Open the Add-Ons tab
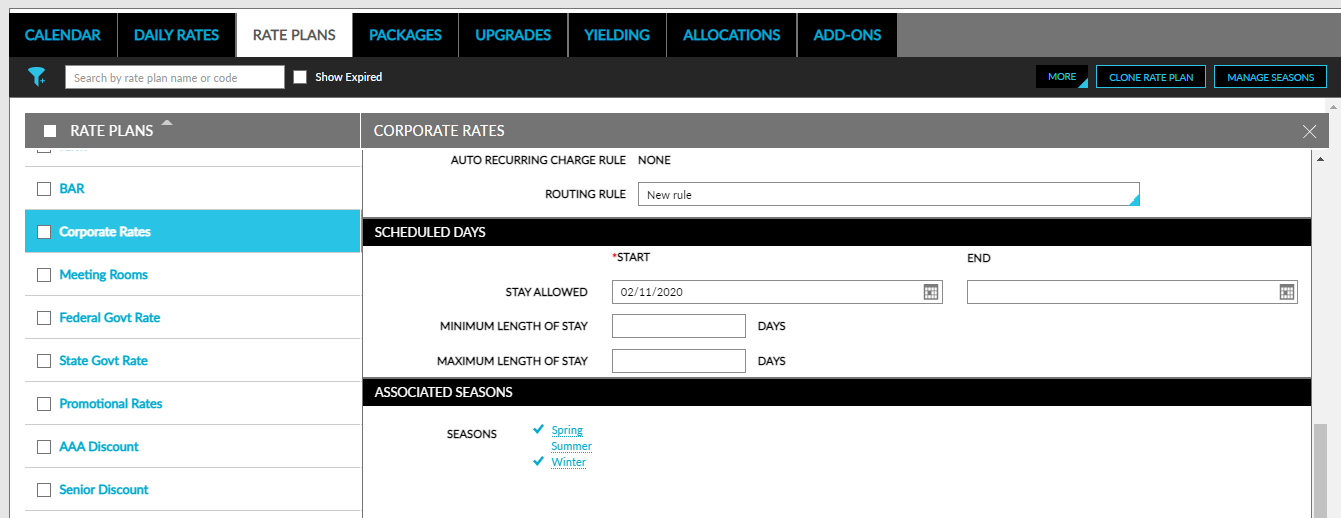Screen dimensions: 1341x518 click(x=847, y=35)
